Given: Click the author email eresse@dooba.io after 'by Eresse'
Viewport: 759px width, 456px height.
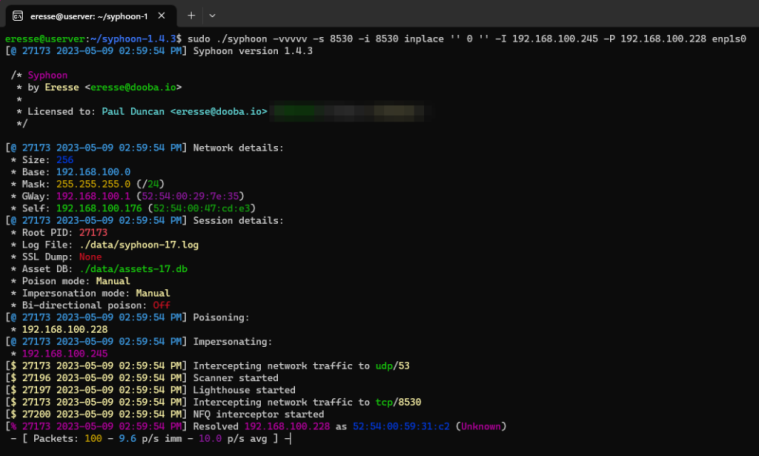Looking at the screenshot, I should (x=133, y=87).
